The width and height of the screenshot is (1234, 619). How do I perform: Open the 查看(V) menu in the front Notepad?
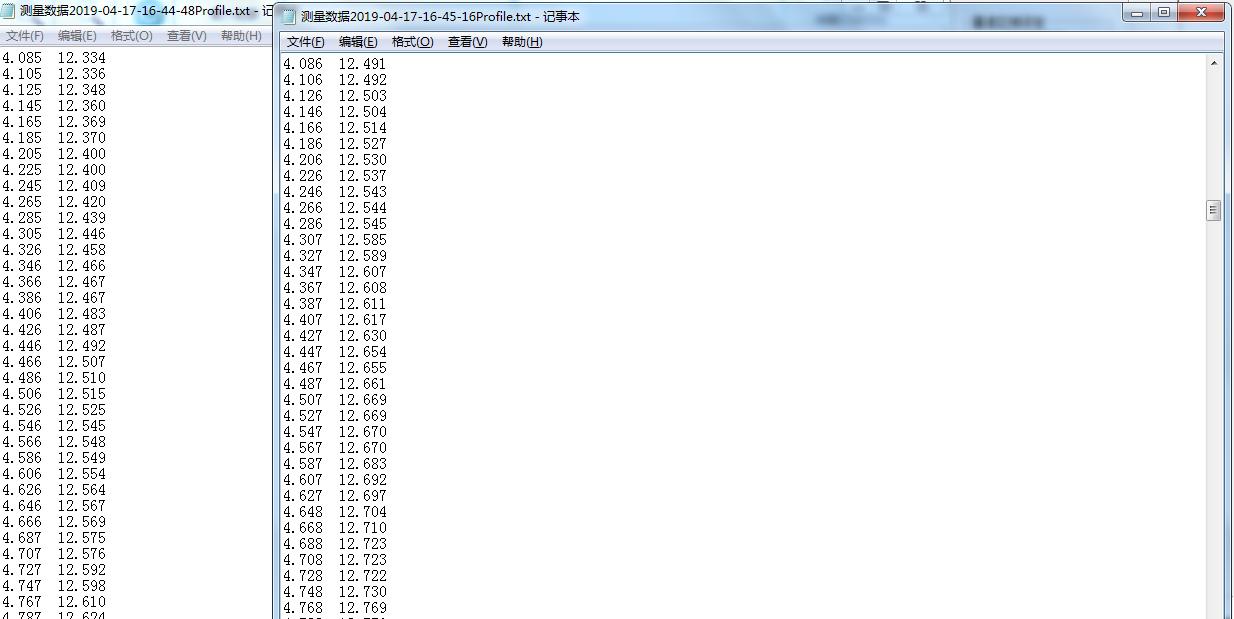467,42
